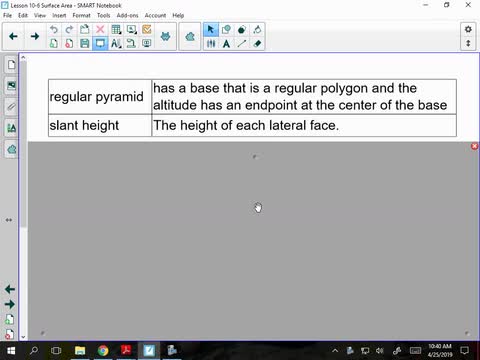Image resolution: width=480 pixels, height=360 pixels.
Task: Undo the last action
Action: [x=53, y=29]
